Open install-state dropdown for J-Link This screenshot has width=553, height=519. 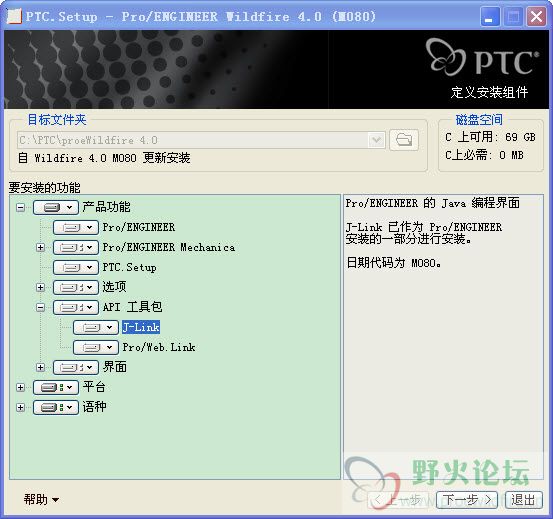coord(96,328)
